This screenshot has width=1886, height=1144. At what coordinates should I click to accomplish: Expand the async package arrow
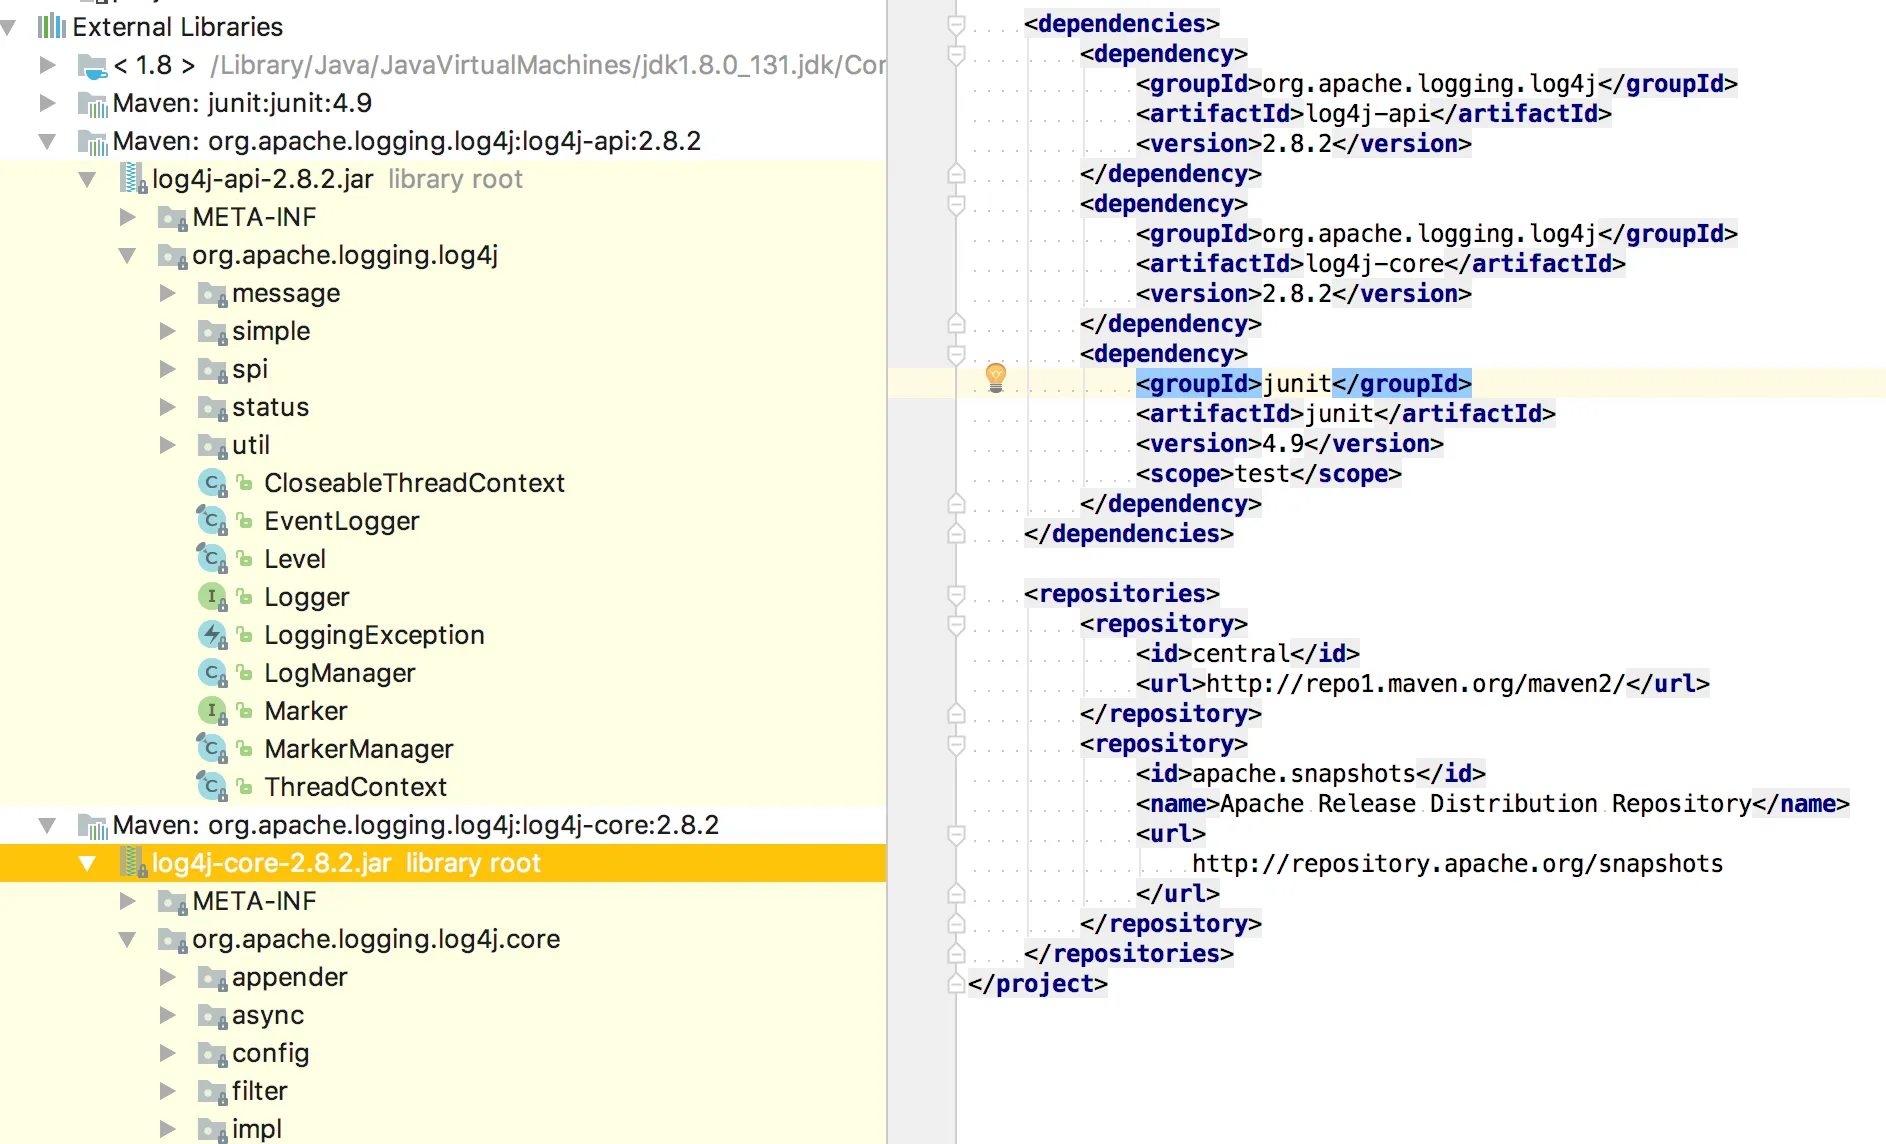pyautogui.click(x=167, y=1015)
